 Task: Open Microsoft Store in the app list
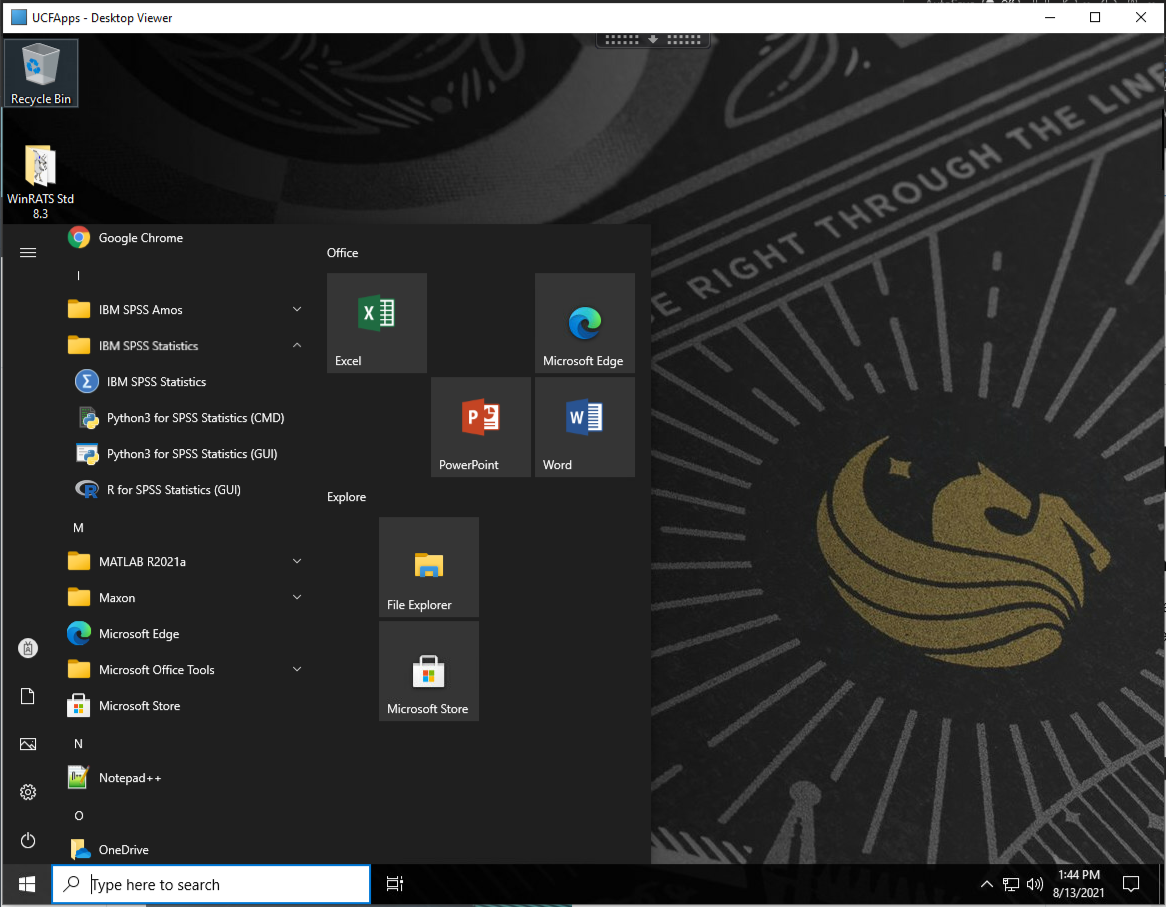coord(184,706)
